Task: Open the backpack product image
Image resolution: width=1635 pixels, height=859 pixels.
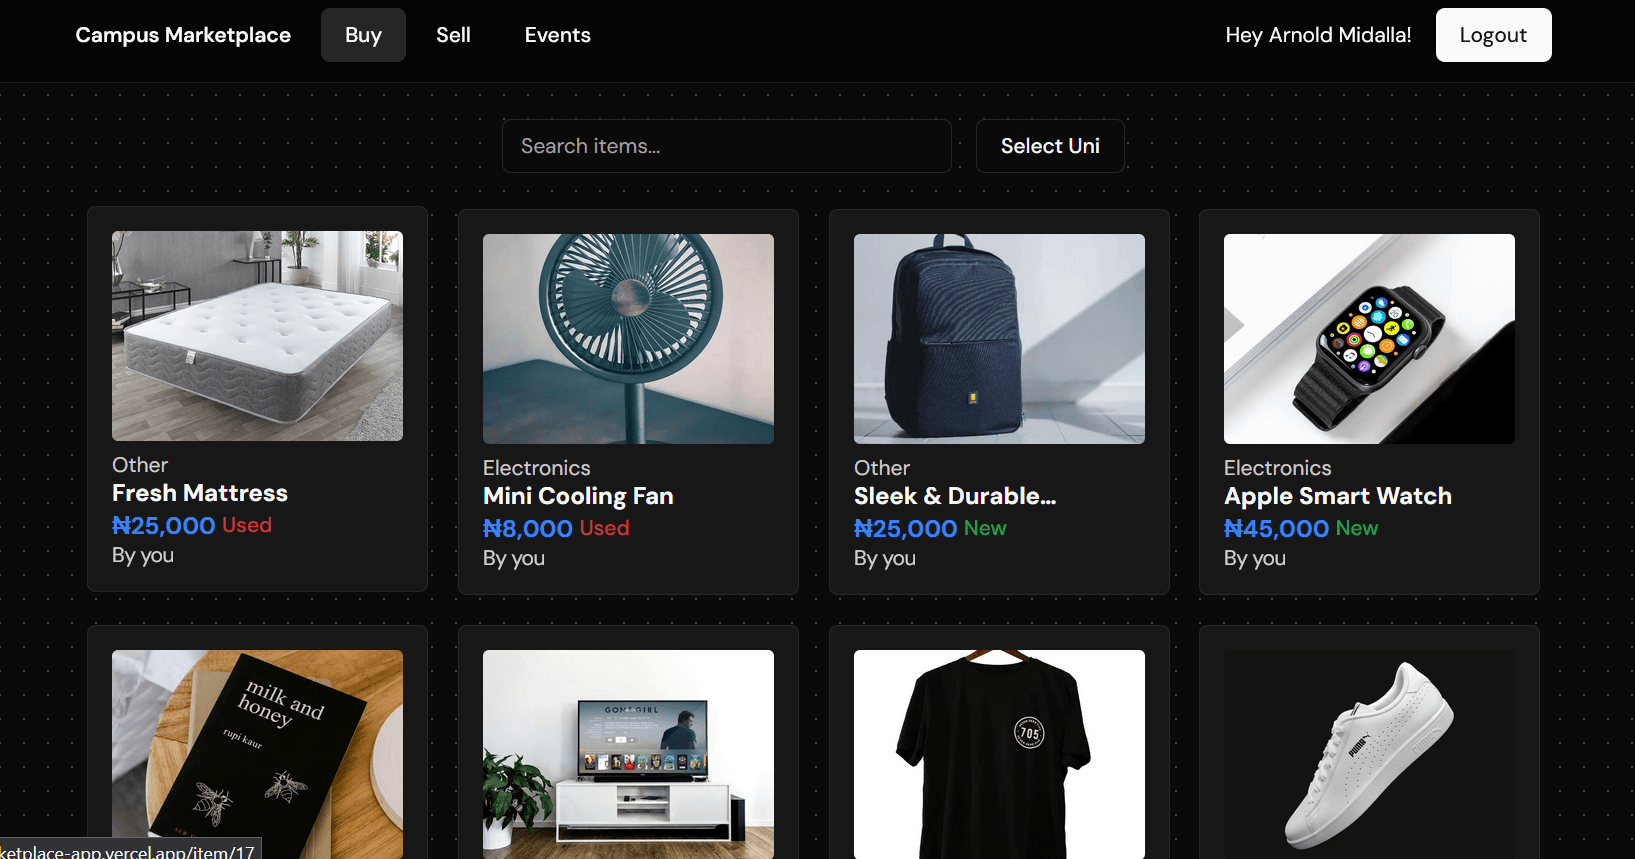Action: (x=999, y=339)
